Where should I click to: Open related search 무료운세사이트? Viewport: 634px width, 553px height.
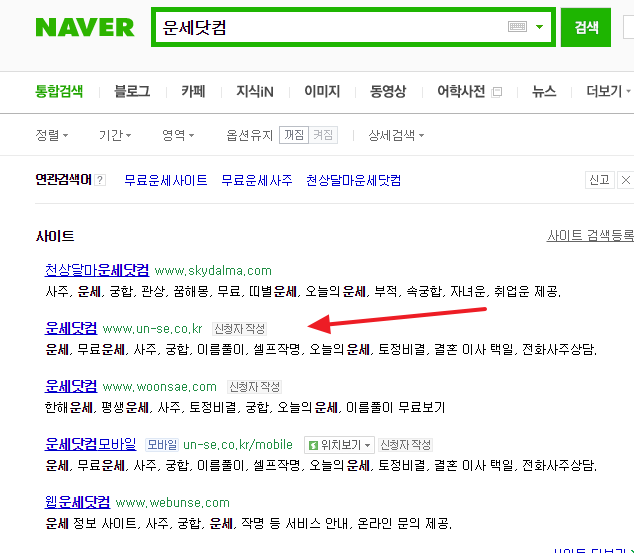coord(166,180)
